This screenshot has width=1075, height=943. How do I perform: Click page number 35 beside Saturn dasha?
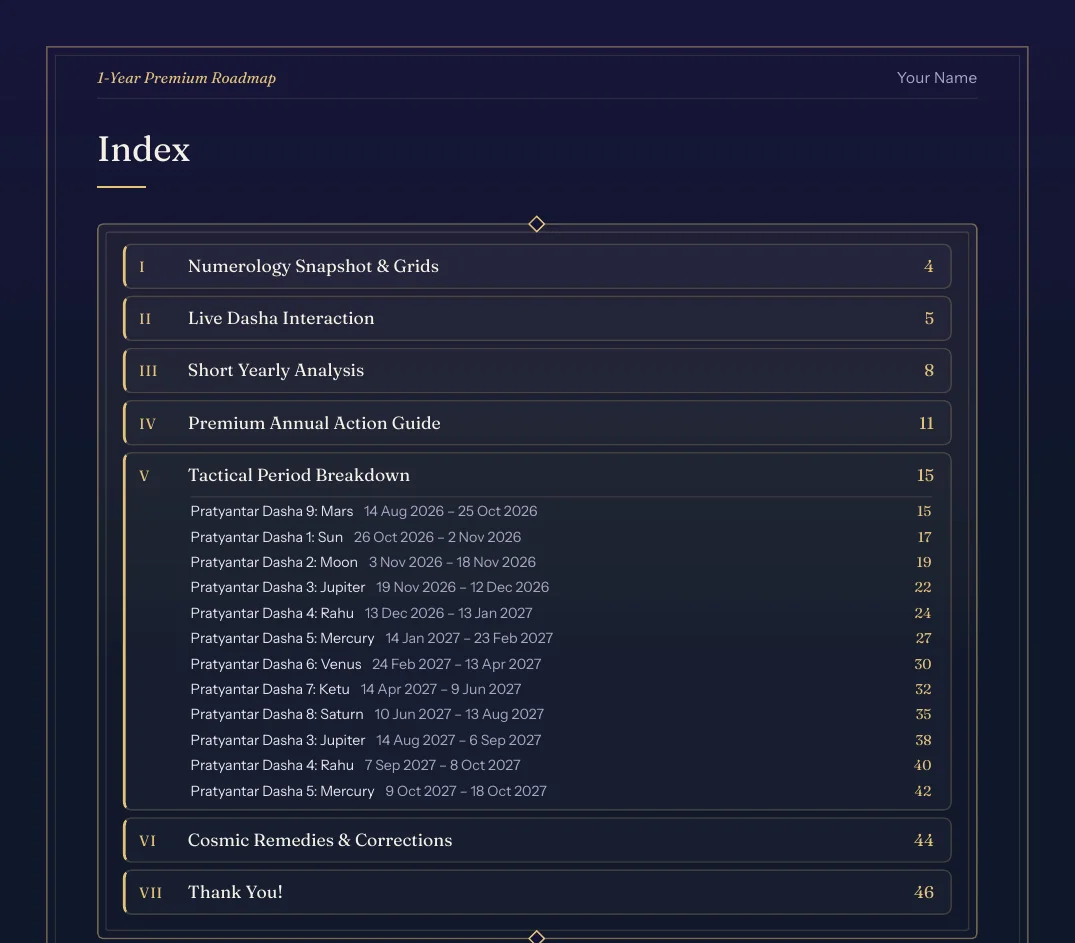(x=923, y=715)
